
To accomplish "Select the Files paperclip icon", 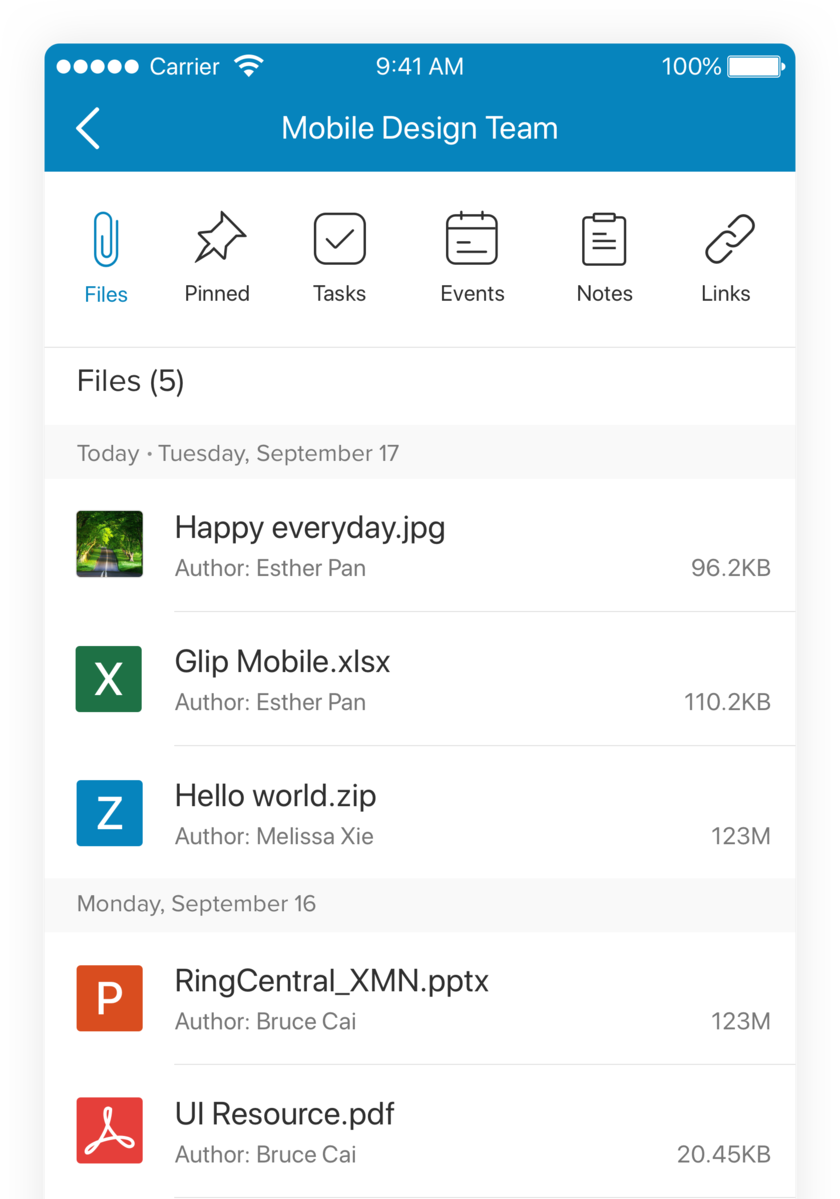I will (106, 240).
